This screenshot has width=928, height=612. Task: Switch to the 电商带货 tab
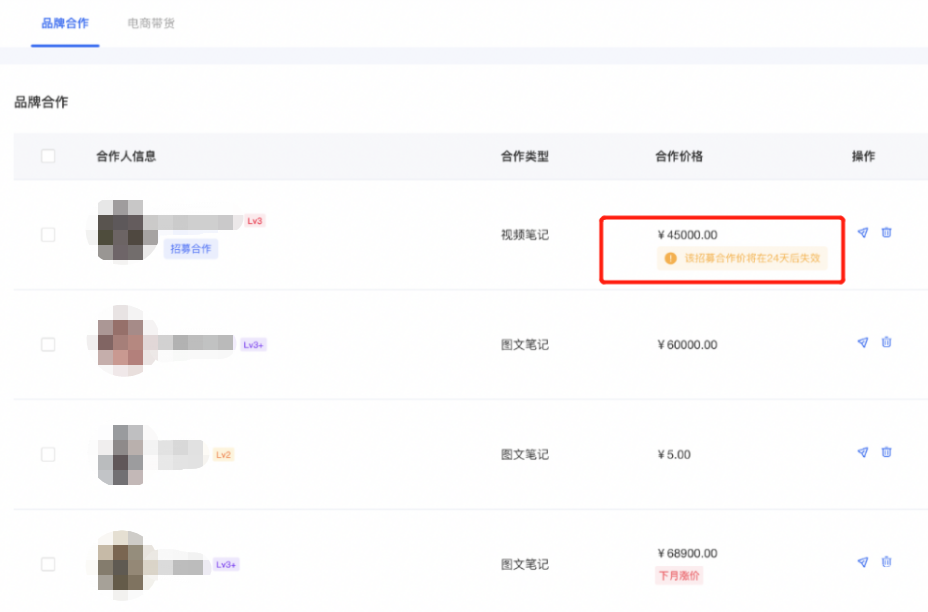click(151, 23)
